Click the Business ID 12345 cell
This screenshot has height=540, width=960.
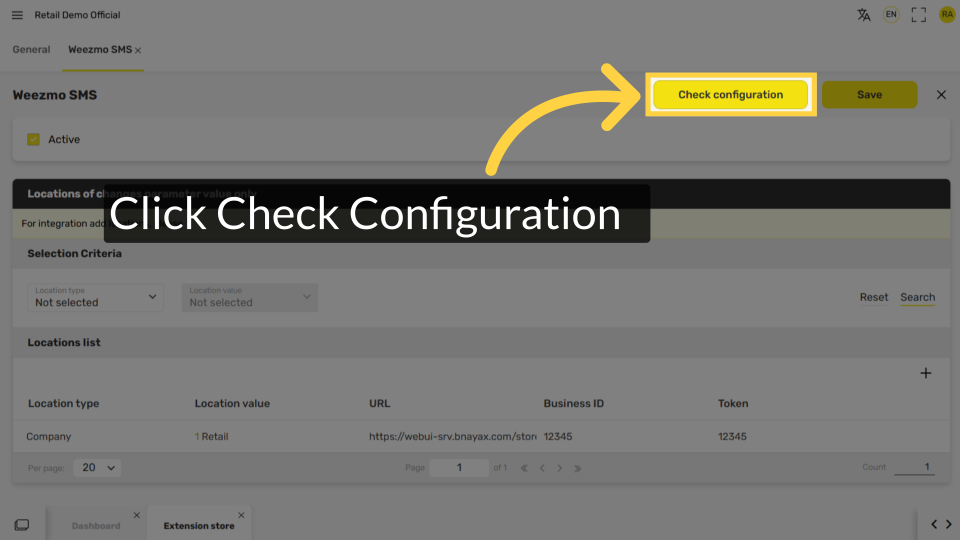click(x=558, y=437)
